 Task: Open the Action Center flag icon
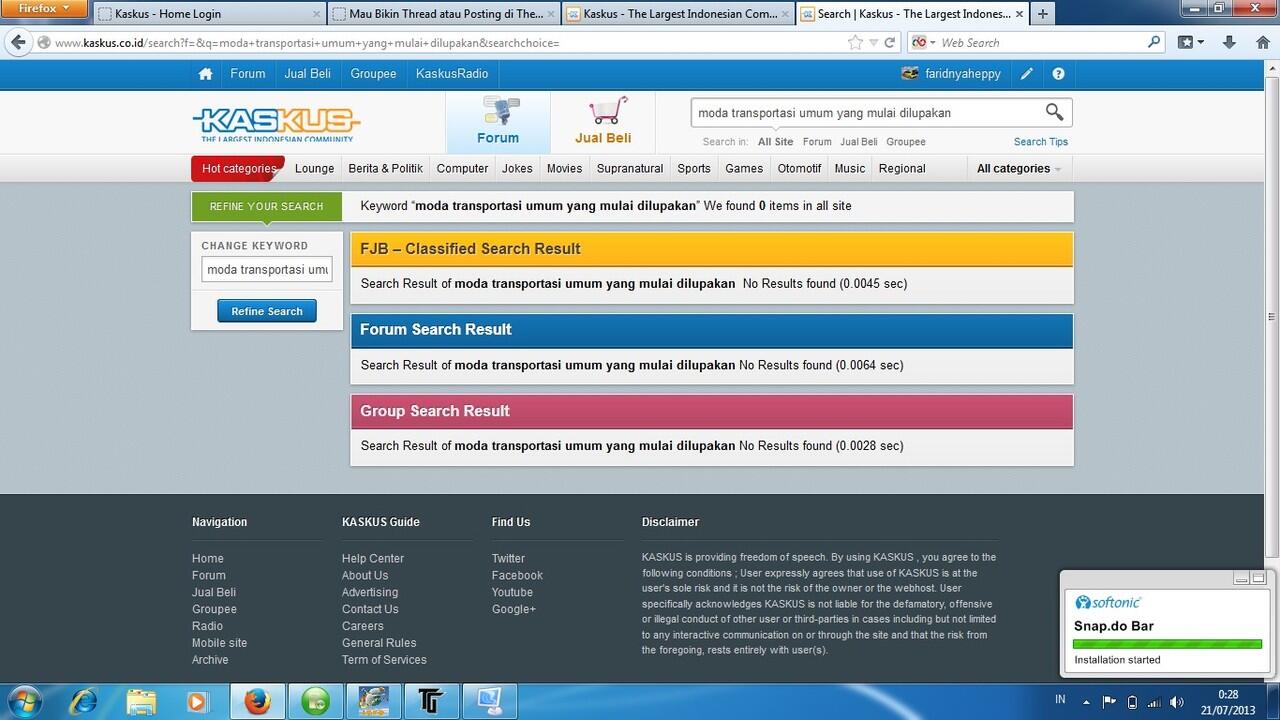pos(1109,701)
